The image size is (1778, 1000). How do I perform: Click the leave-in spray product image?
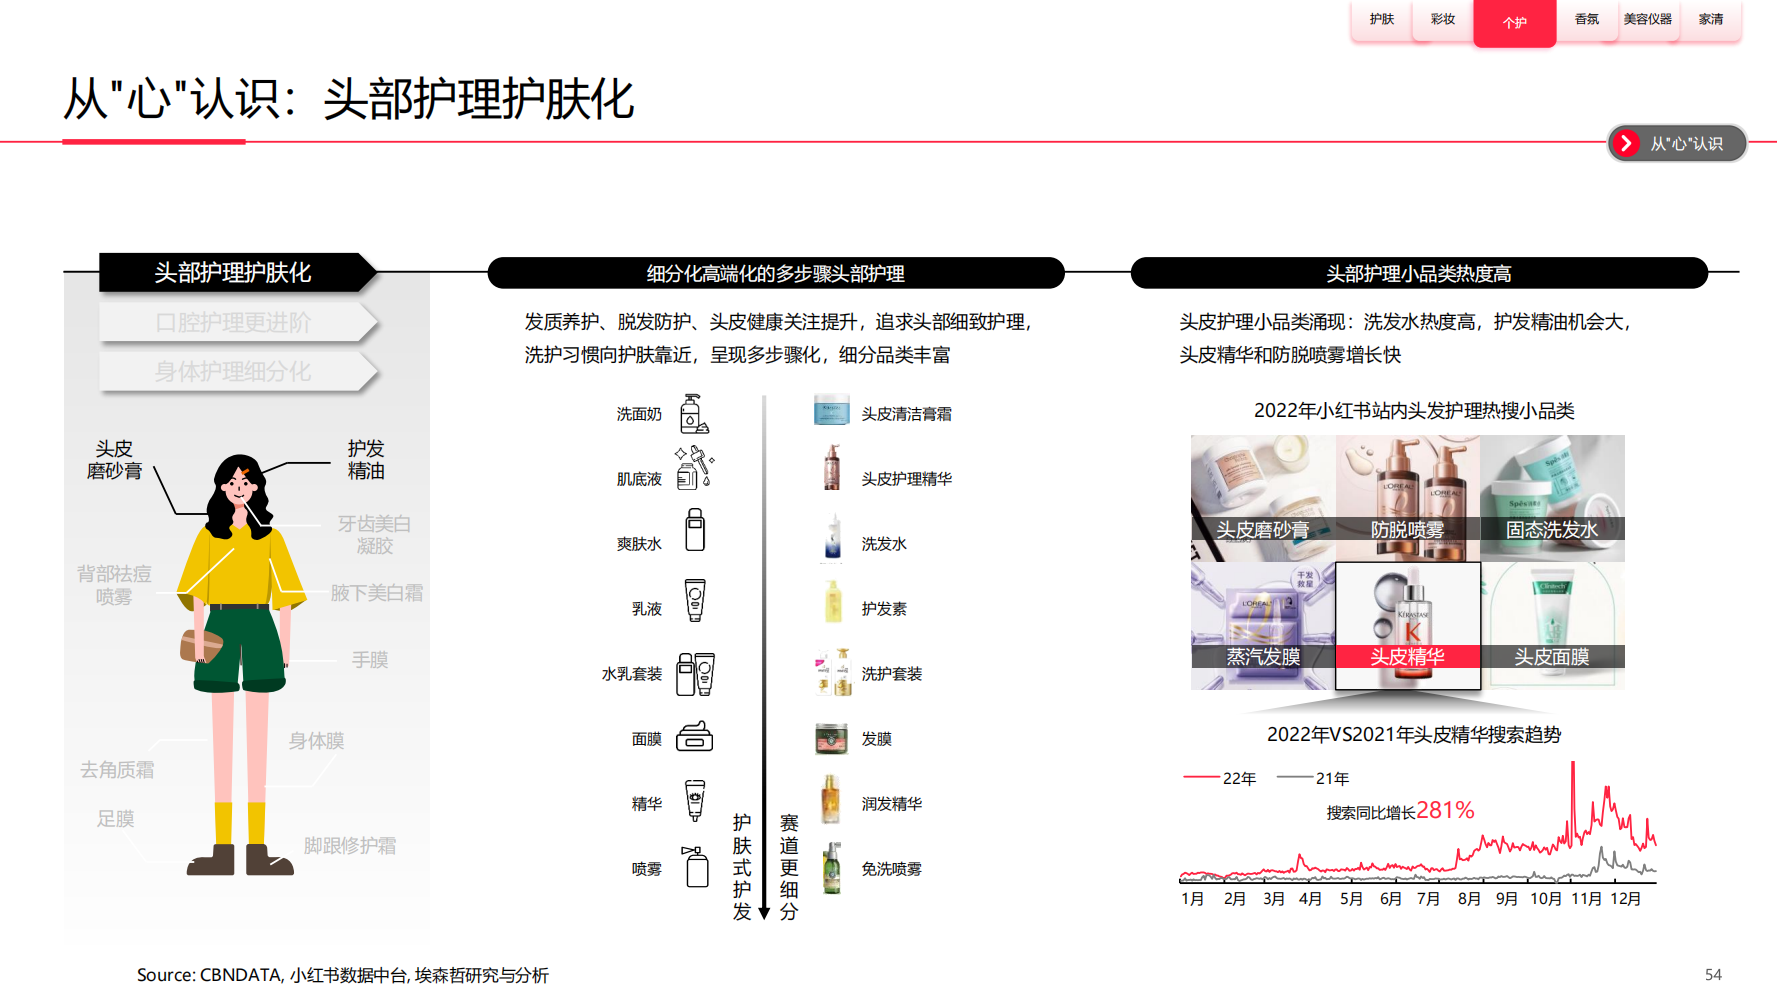(831, 868)
